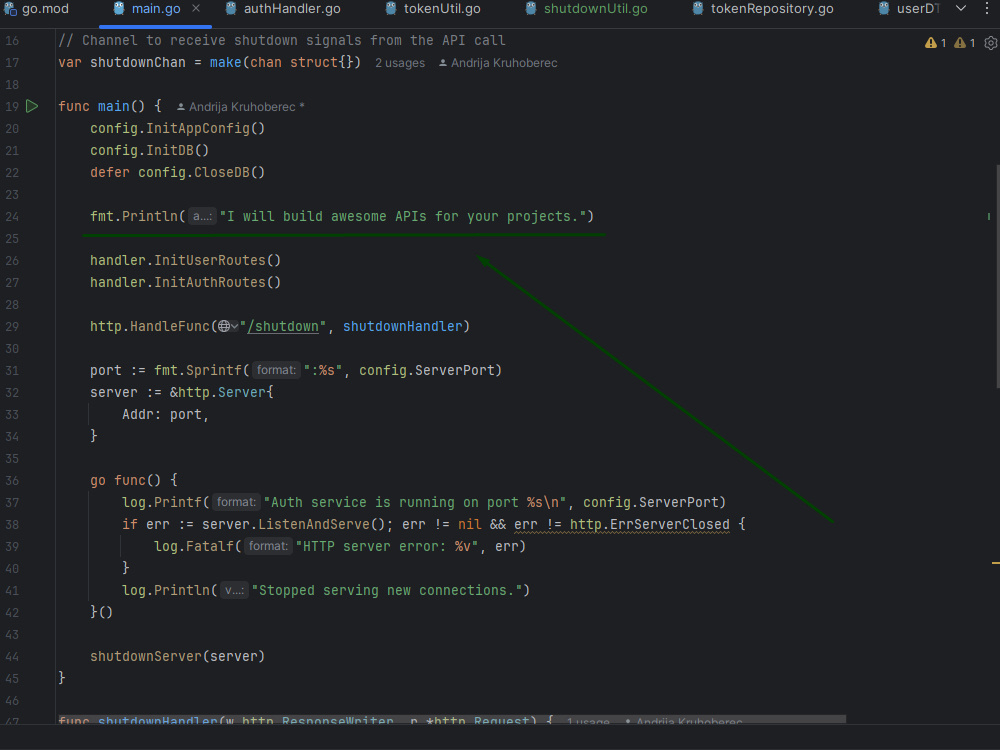Viewport: 1000px width, 750px height.
Task: Click the "Stopped serving new connections." string
Action: (x=386, y=591)
